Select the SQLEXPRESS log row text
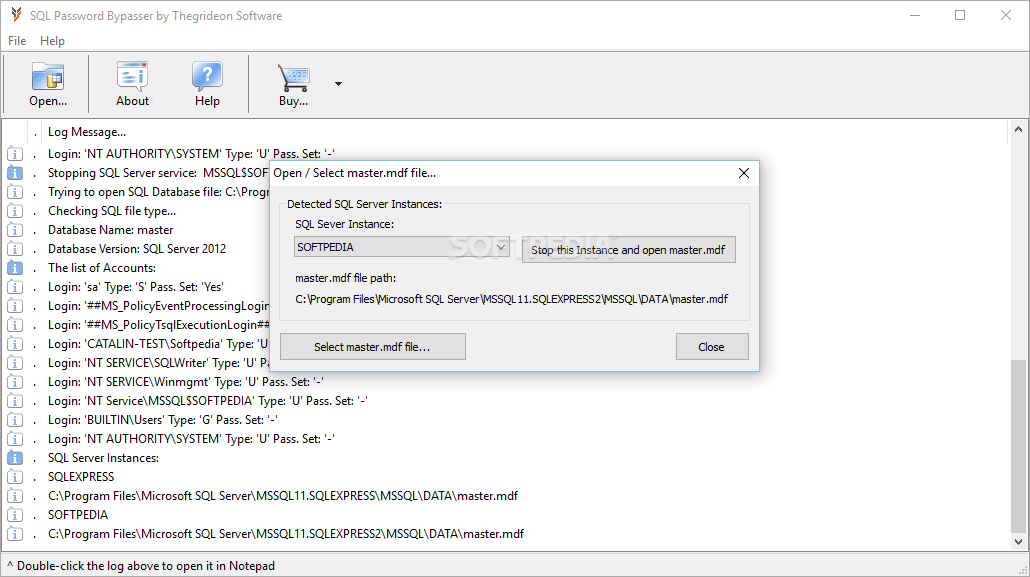 pos(81,477)
